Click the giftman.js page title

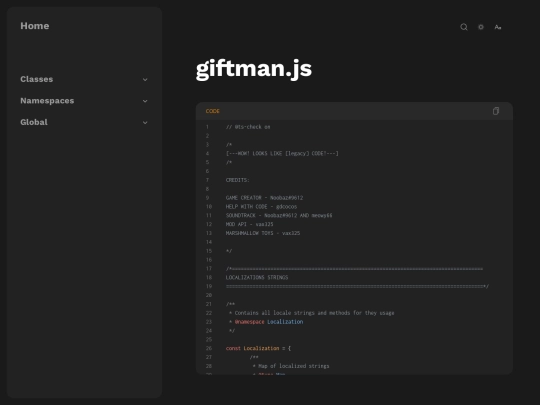tap(254, 69)
